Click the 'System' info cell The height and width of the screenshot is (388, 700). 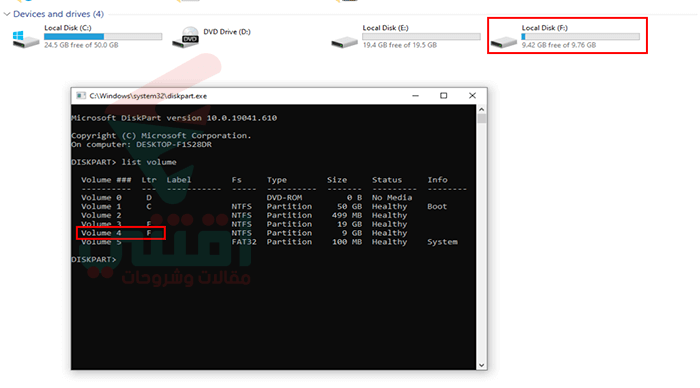point(442,242)
